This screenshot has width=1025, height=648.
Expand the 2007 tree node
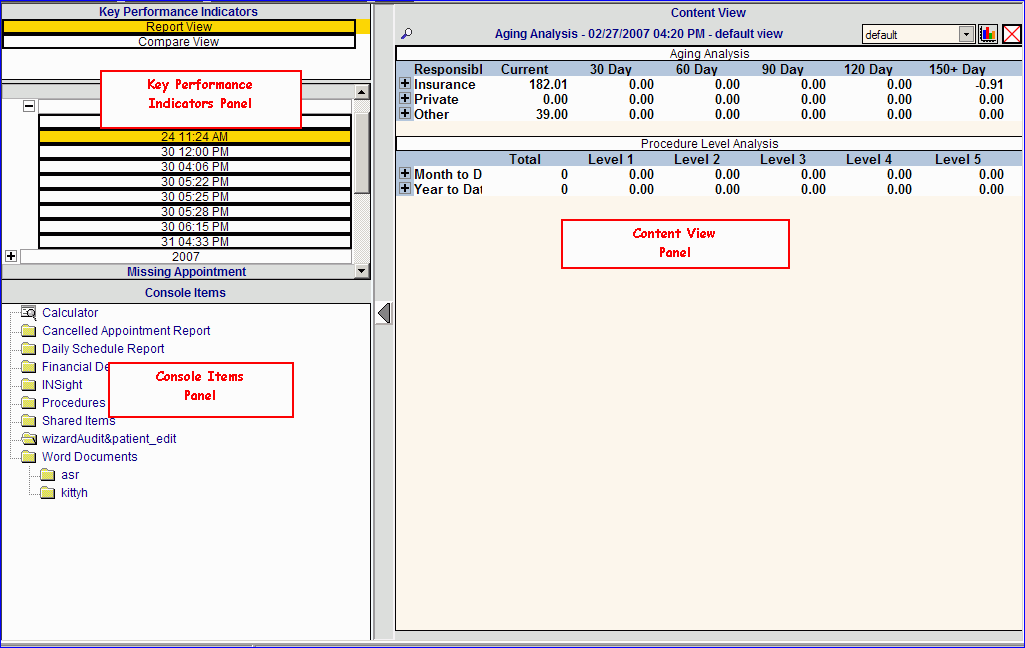coord(11,256)
